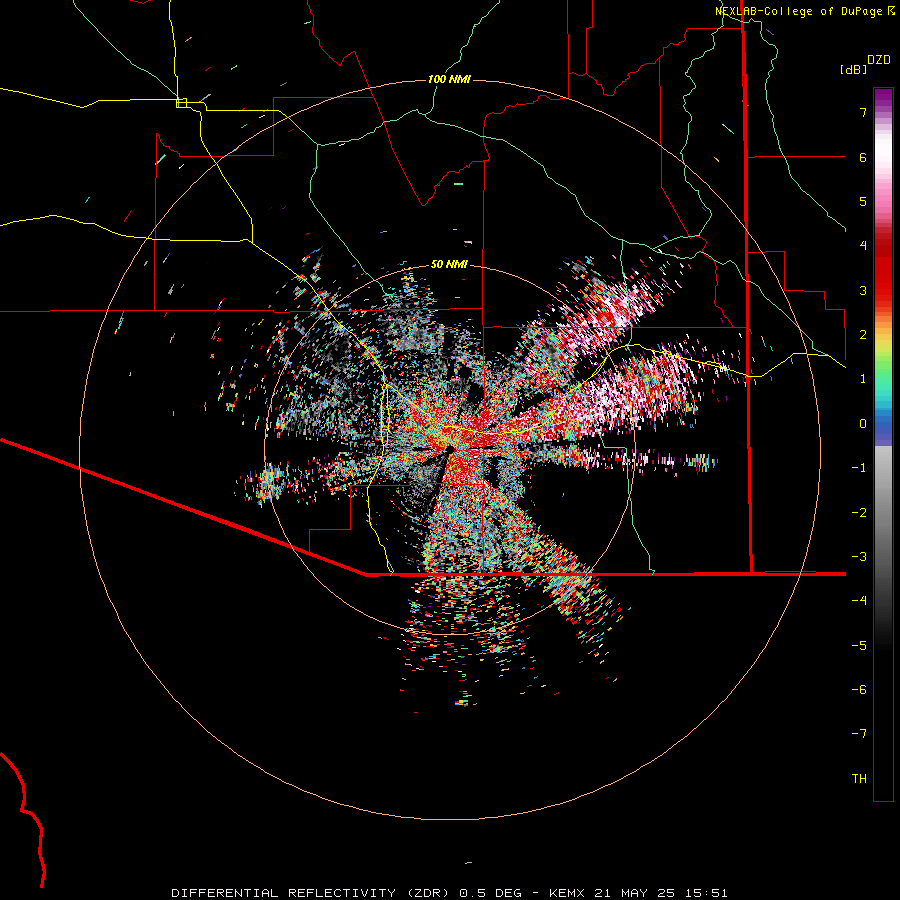The height and width of the screenshot is (900, 900).
Task: Select the 5 value on the color scale
Action: click(x=863, y=201)
